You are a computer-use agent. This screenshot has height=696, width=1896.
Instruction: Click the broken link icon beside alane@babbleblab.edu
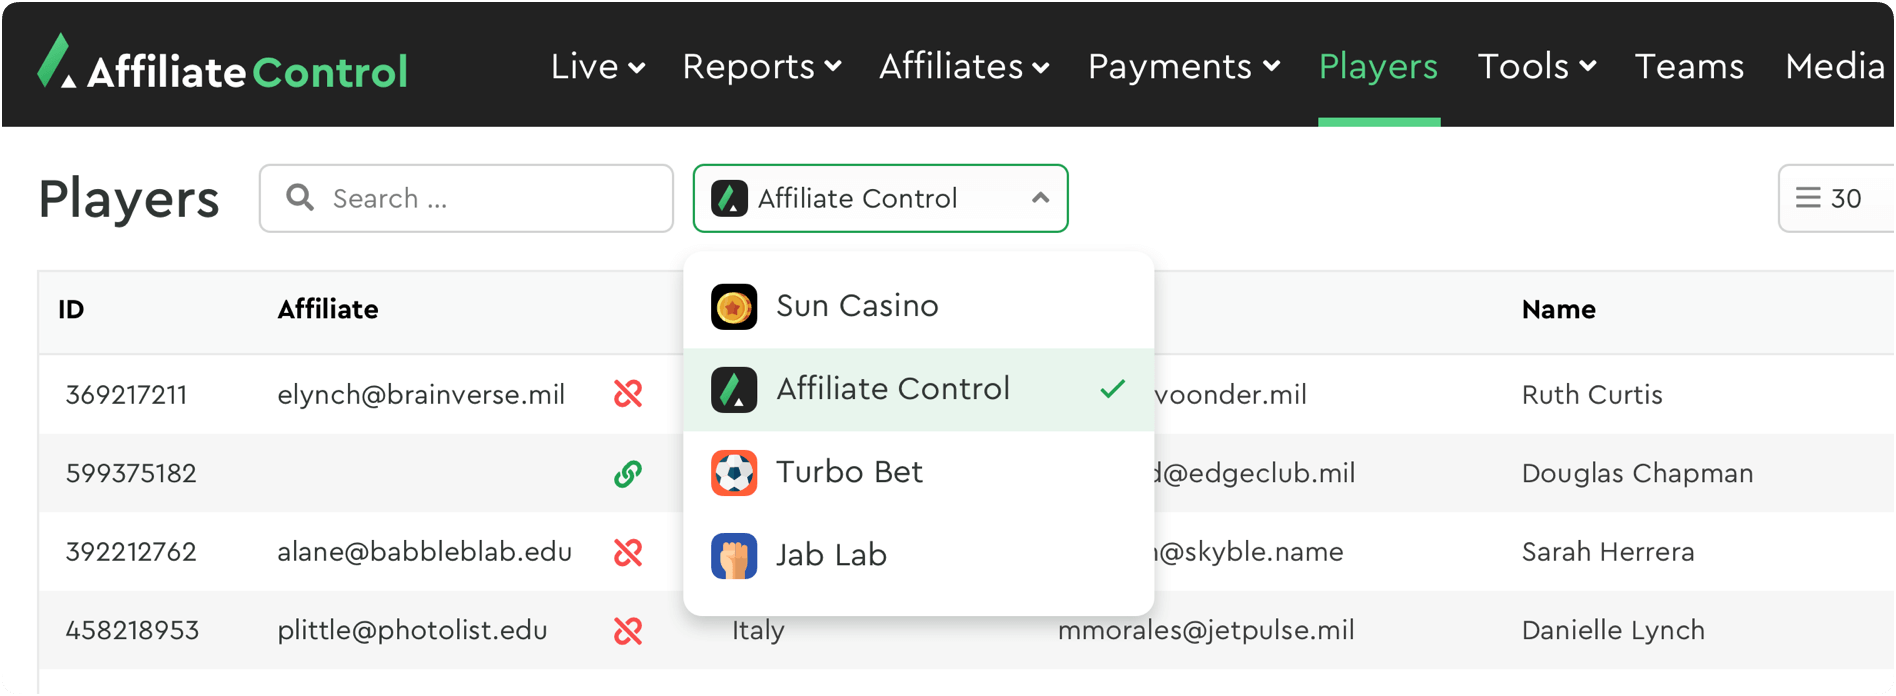pyautogui.click(x=628, y=552)
